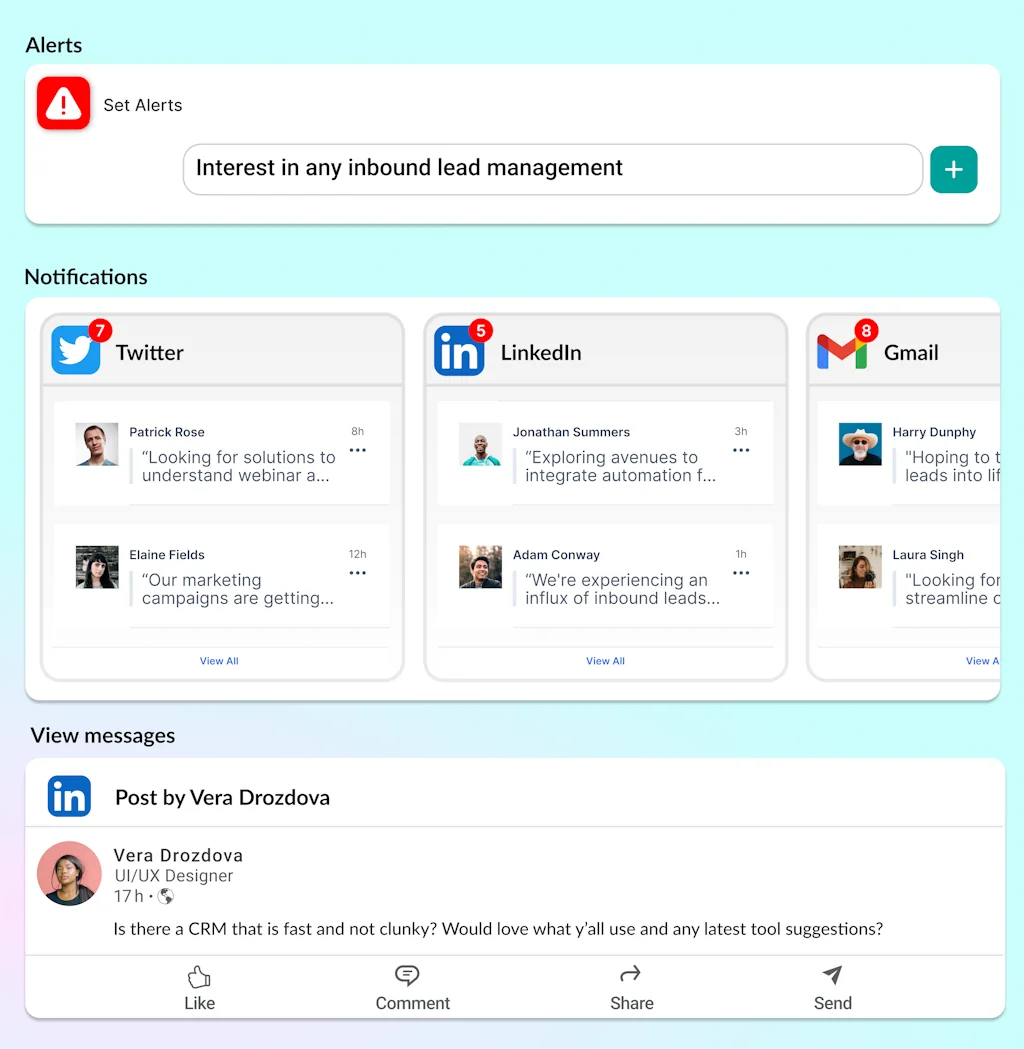The width and height of the screenshot is (1024, 1049).
Task: Click the globe visibility icon on Vera's post
Action: coord(165,896)
